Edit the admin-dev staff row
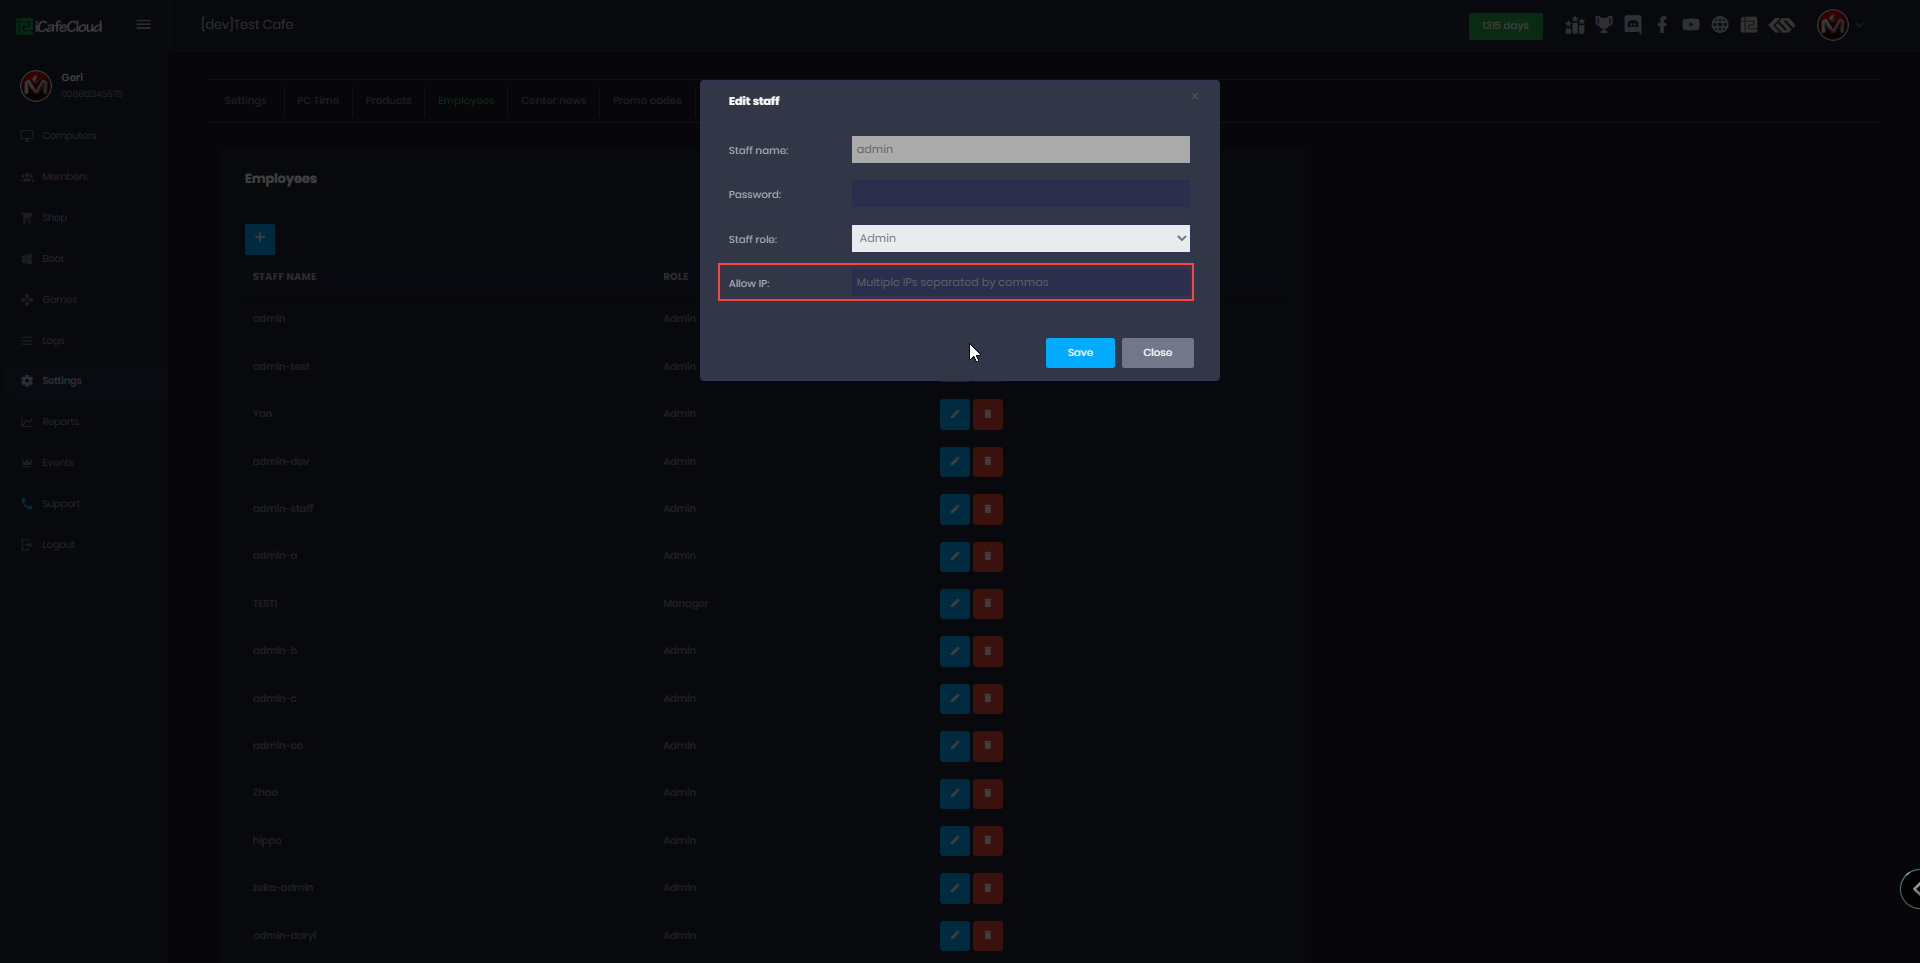The image size is (1920, 963). point(955,462)
